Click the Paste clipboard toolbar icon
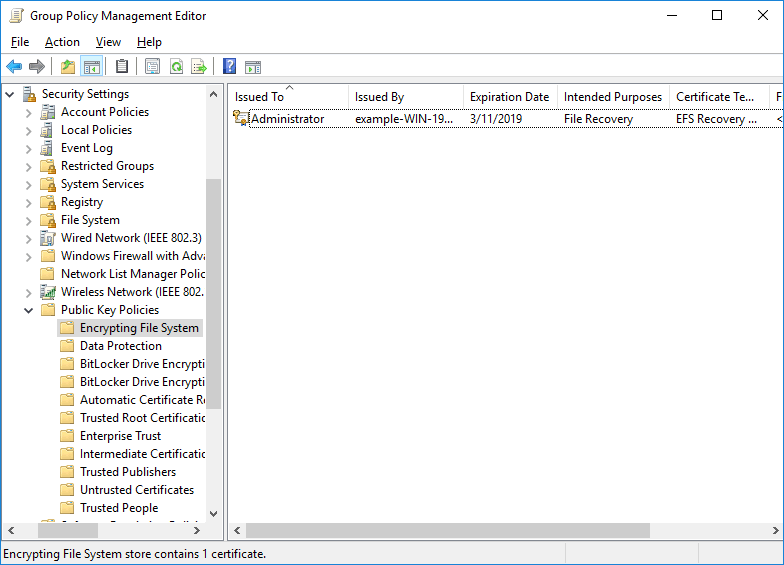This screenshot has width=784, height=565. (122, 66)
